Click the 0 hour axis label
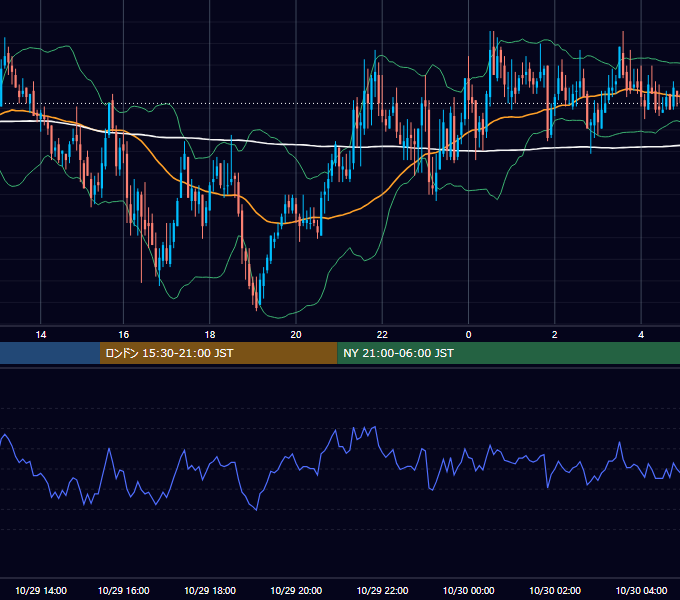 pos(468,335)
